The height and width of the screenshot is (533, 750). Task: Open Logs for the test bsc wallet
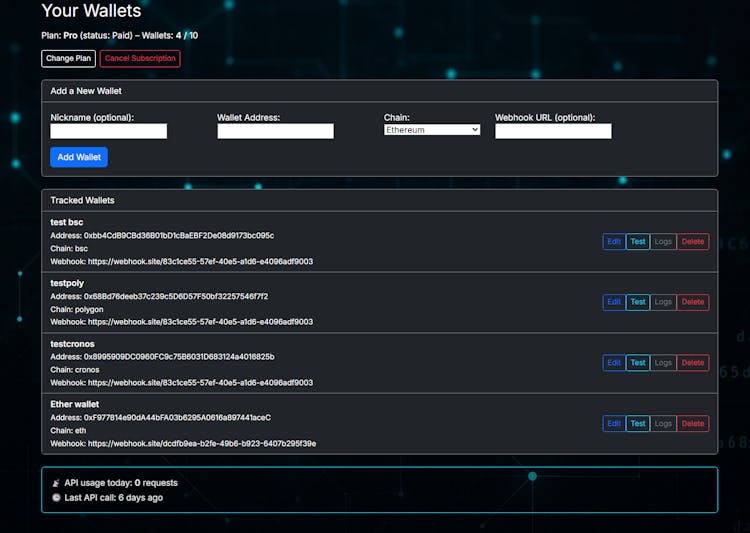[663, 242]
